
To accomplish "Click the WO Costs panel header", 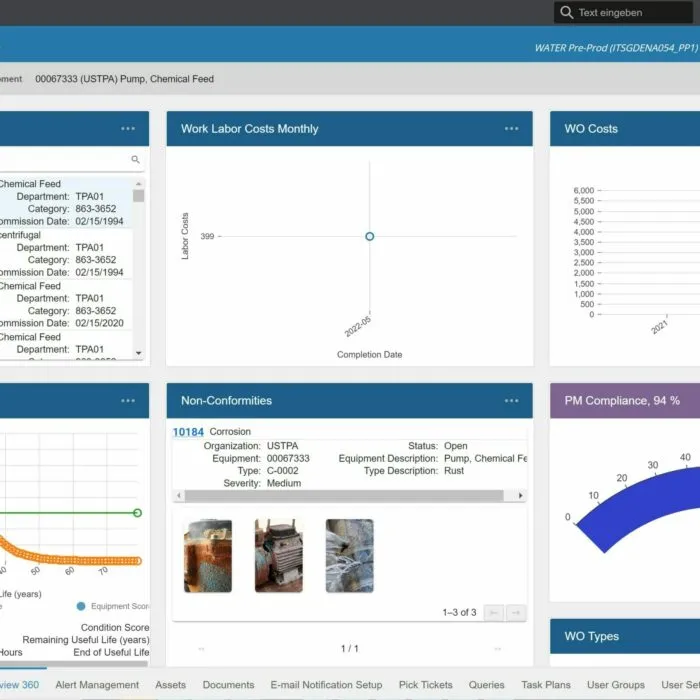I will tap(625, 129).
